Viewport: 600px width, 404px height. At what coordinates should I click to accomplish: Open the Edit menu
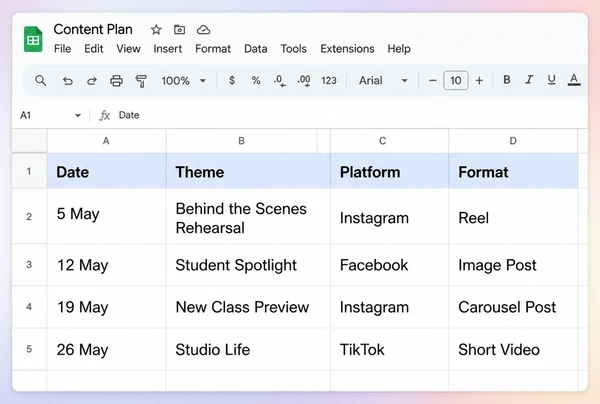[x=94, y=49]
